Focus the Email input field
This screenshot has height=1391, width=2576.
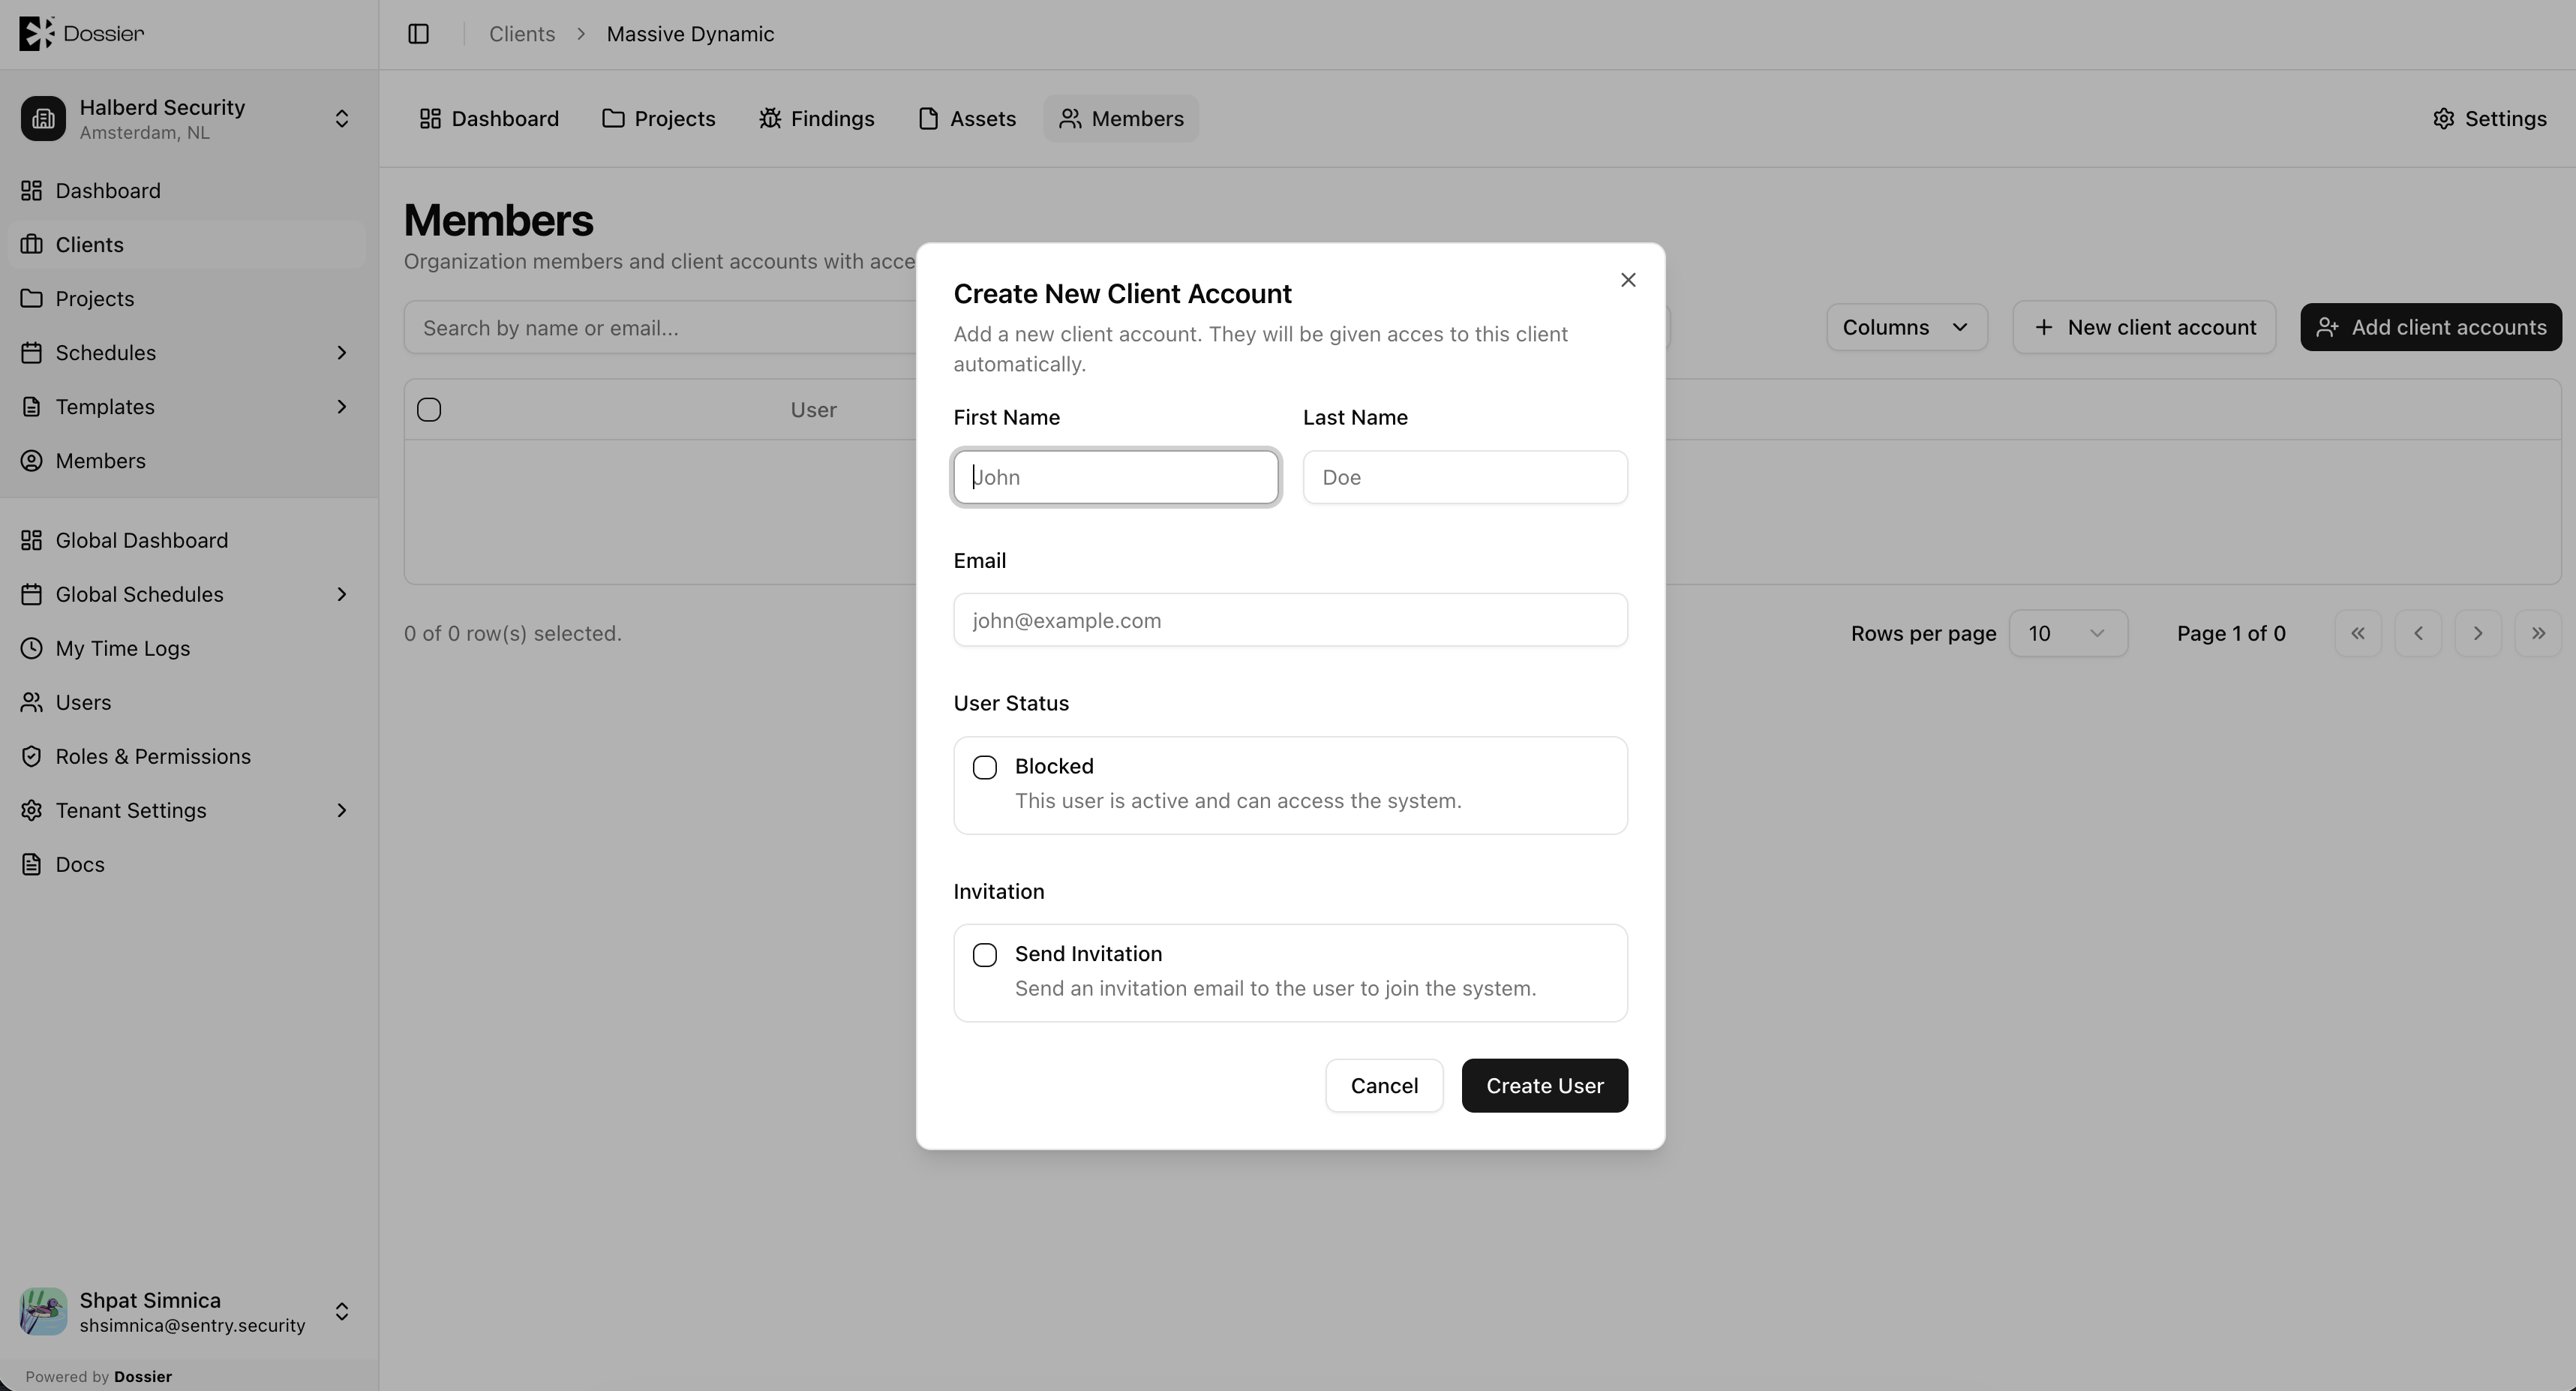point(1290,620)
